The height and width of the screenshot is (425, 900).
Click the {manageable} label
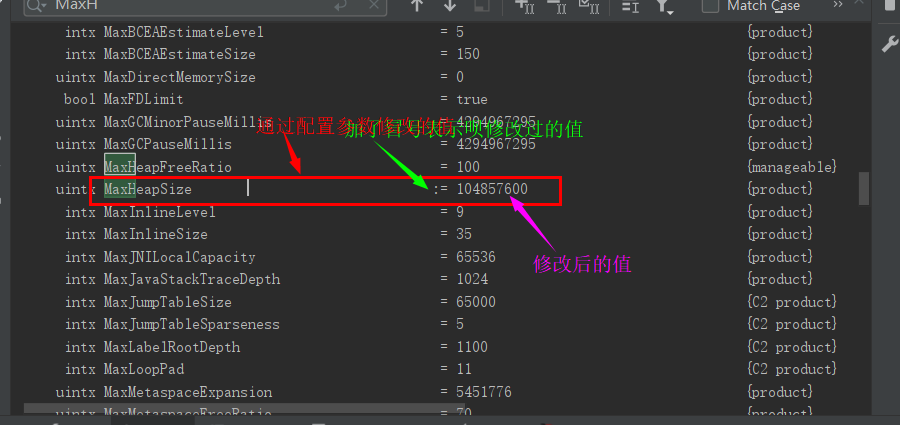click(x=792, y=167)
